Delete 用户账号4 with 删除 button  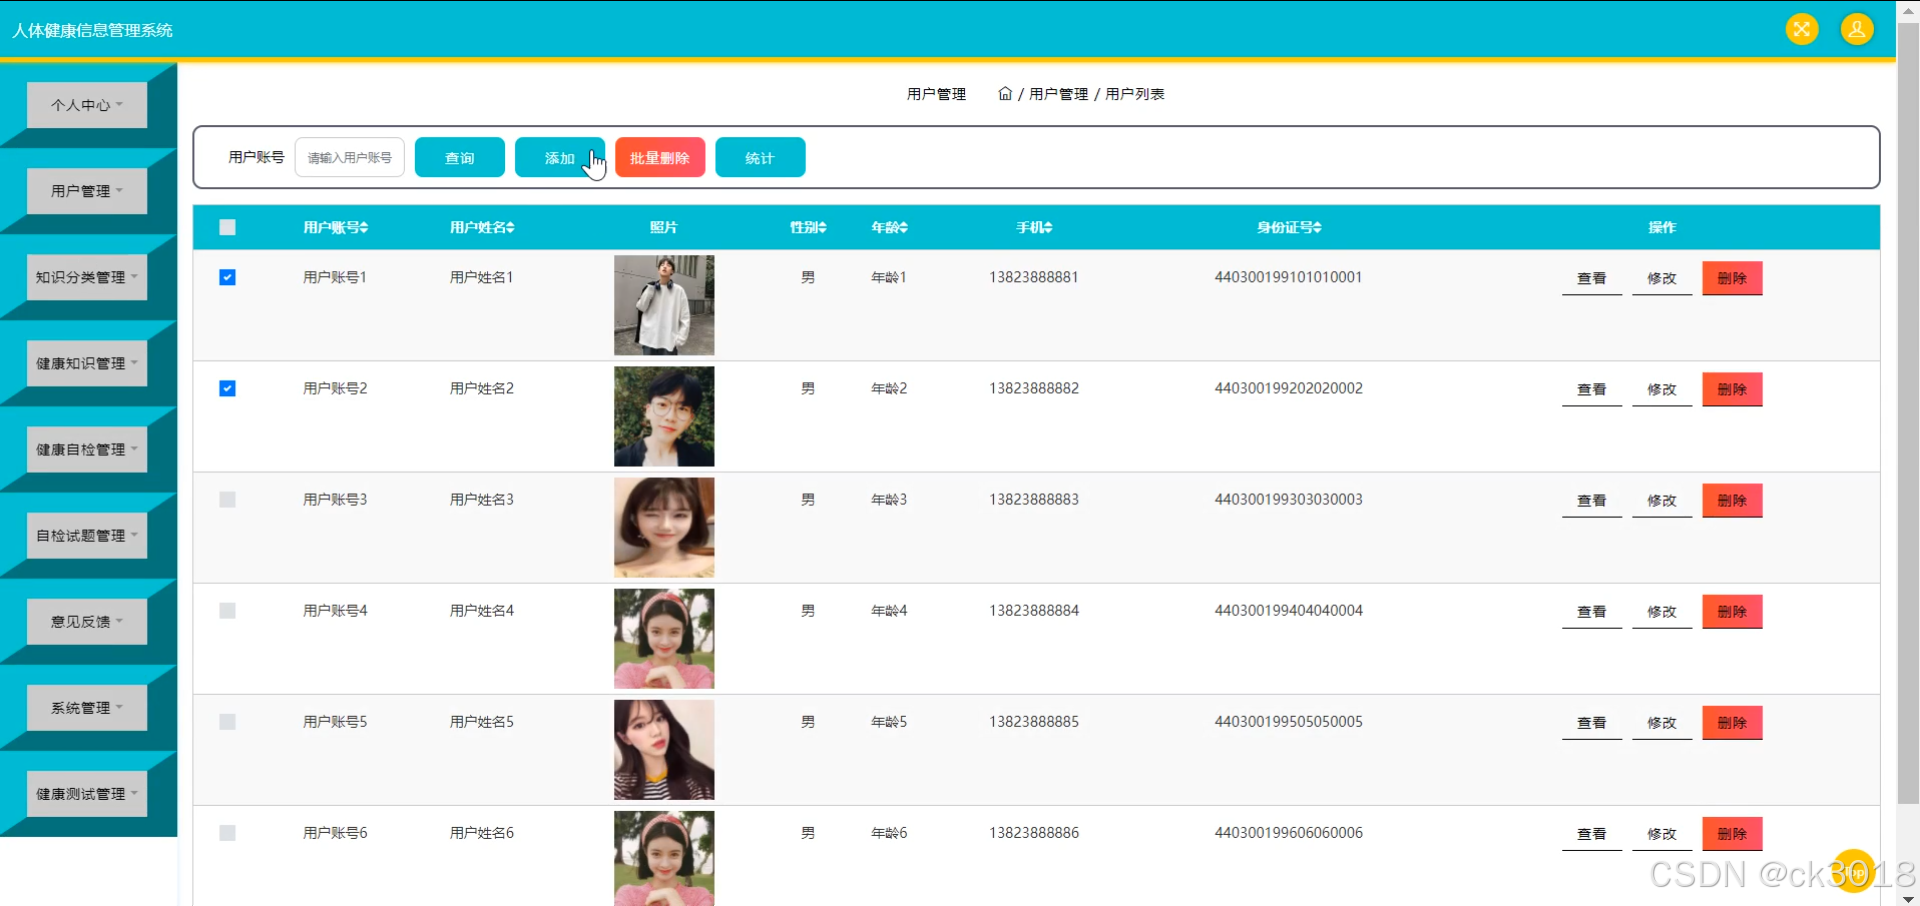(1732, 611)
